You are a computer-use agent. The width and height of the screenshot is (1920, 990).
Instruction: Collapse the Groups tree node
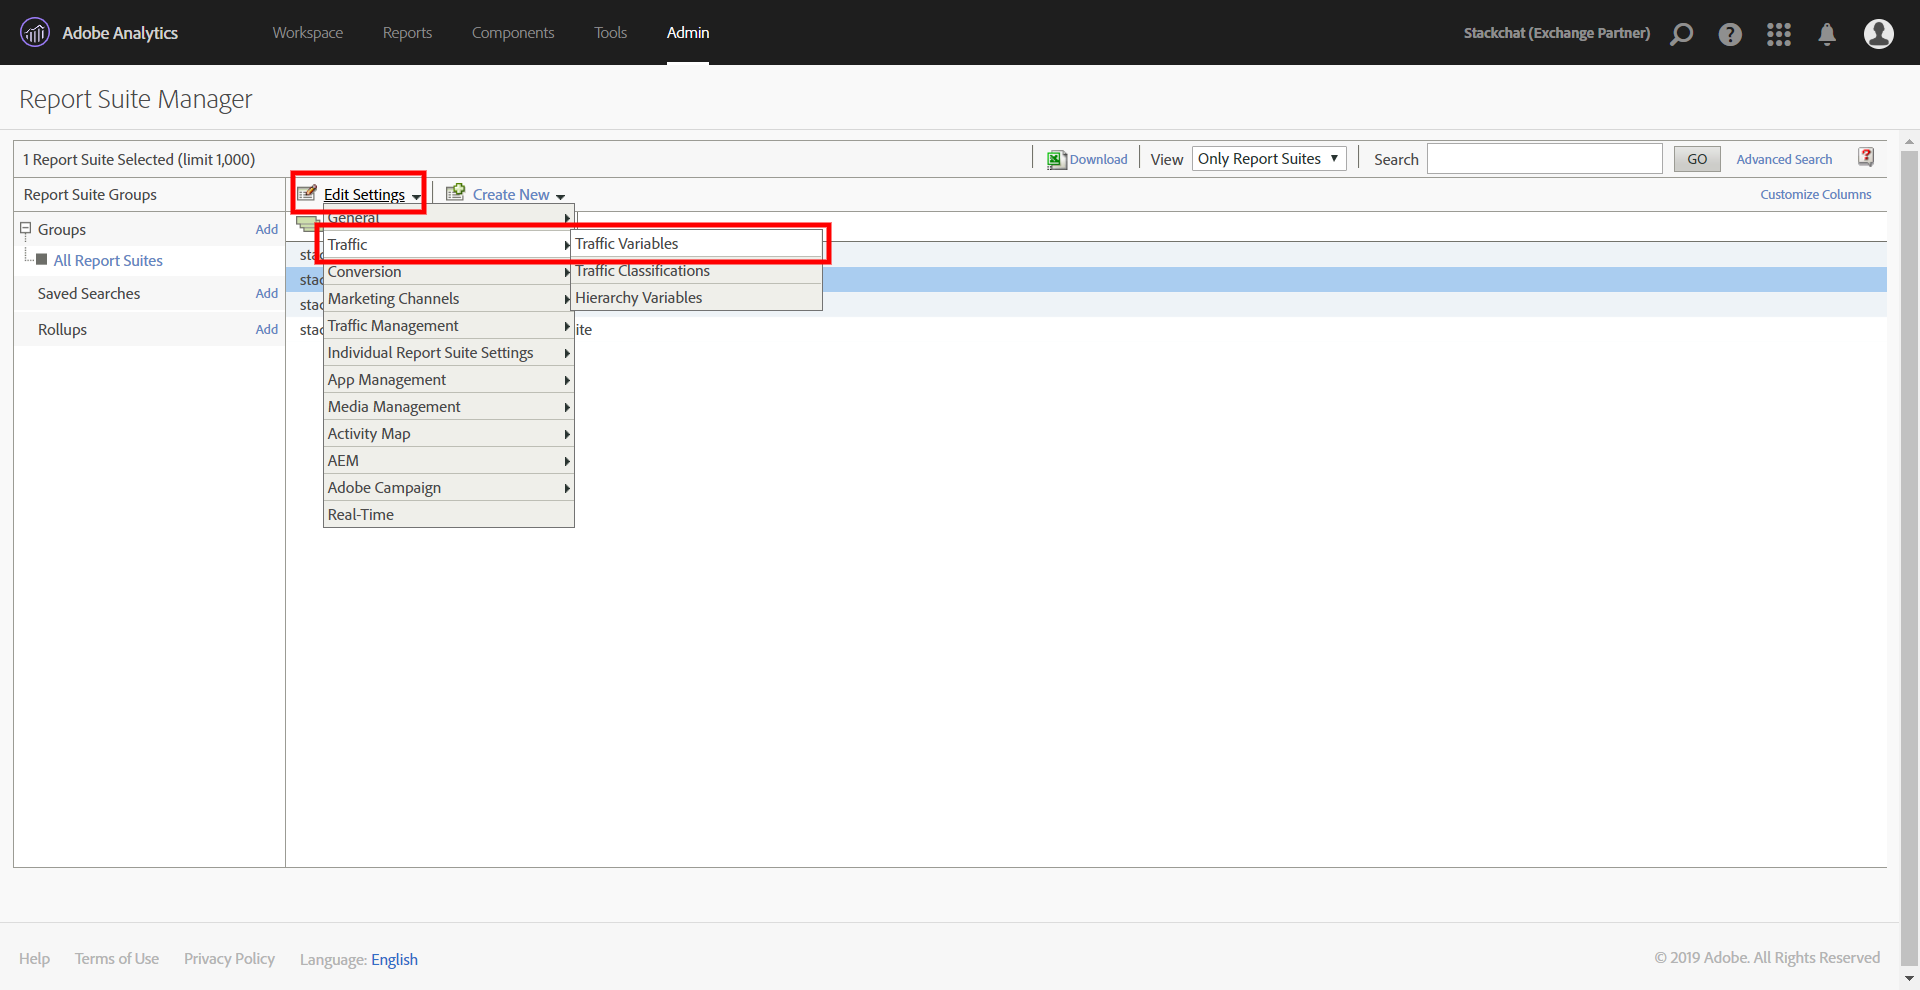coord(26,229)
